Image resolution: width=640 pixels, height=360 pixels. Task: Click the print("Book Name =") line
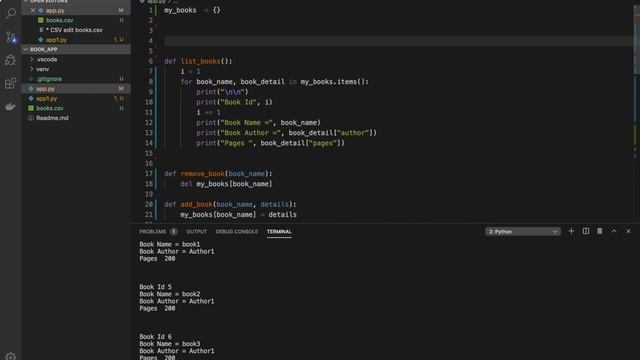click(x=258, y=122)
